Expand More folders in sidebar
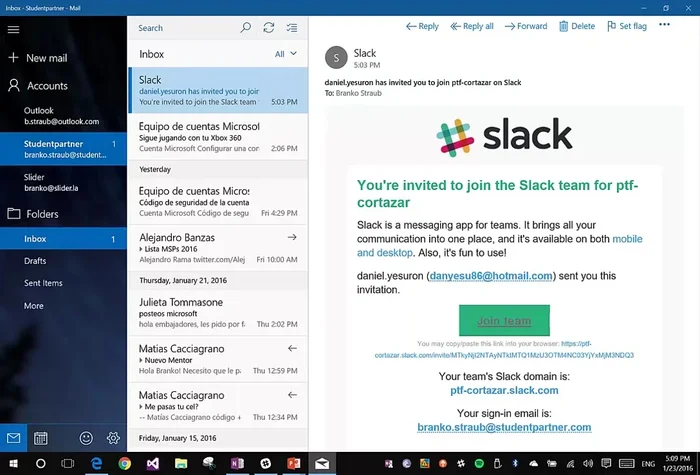The width and height of the screenshot is (700, 475). tap(34, 305)
